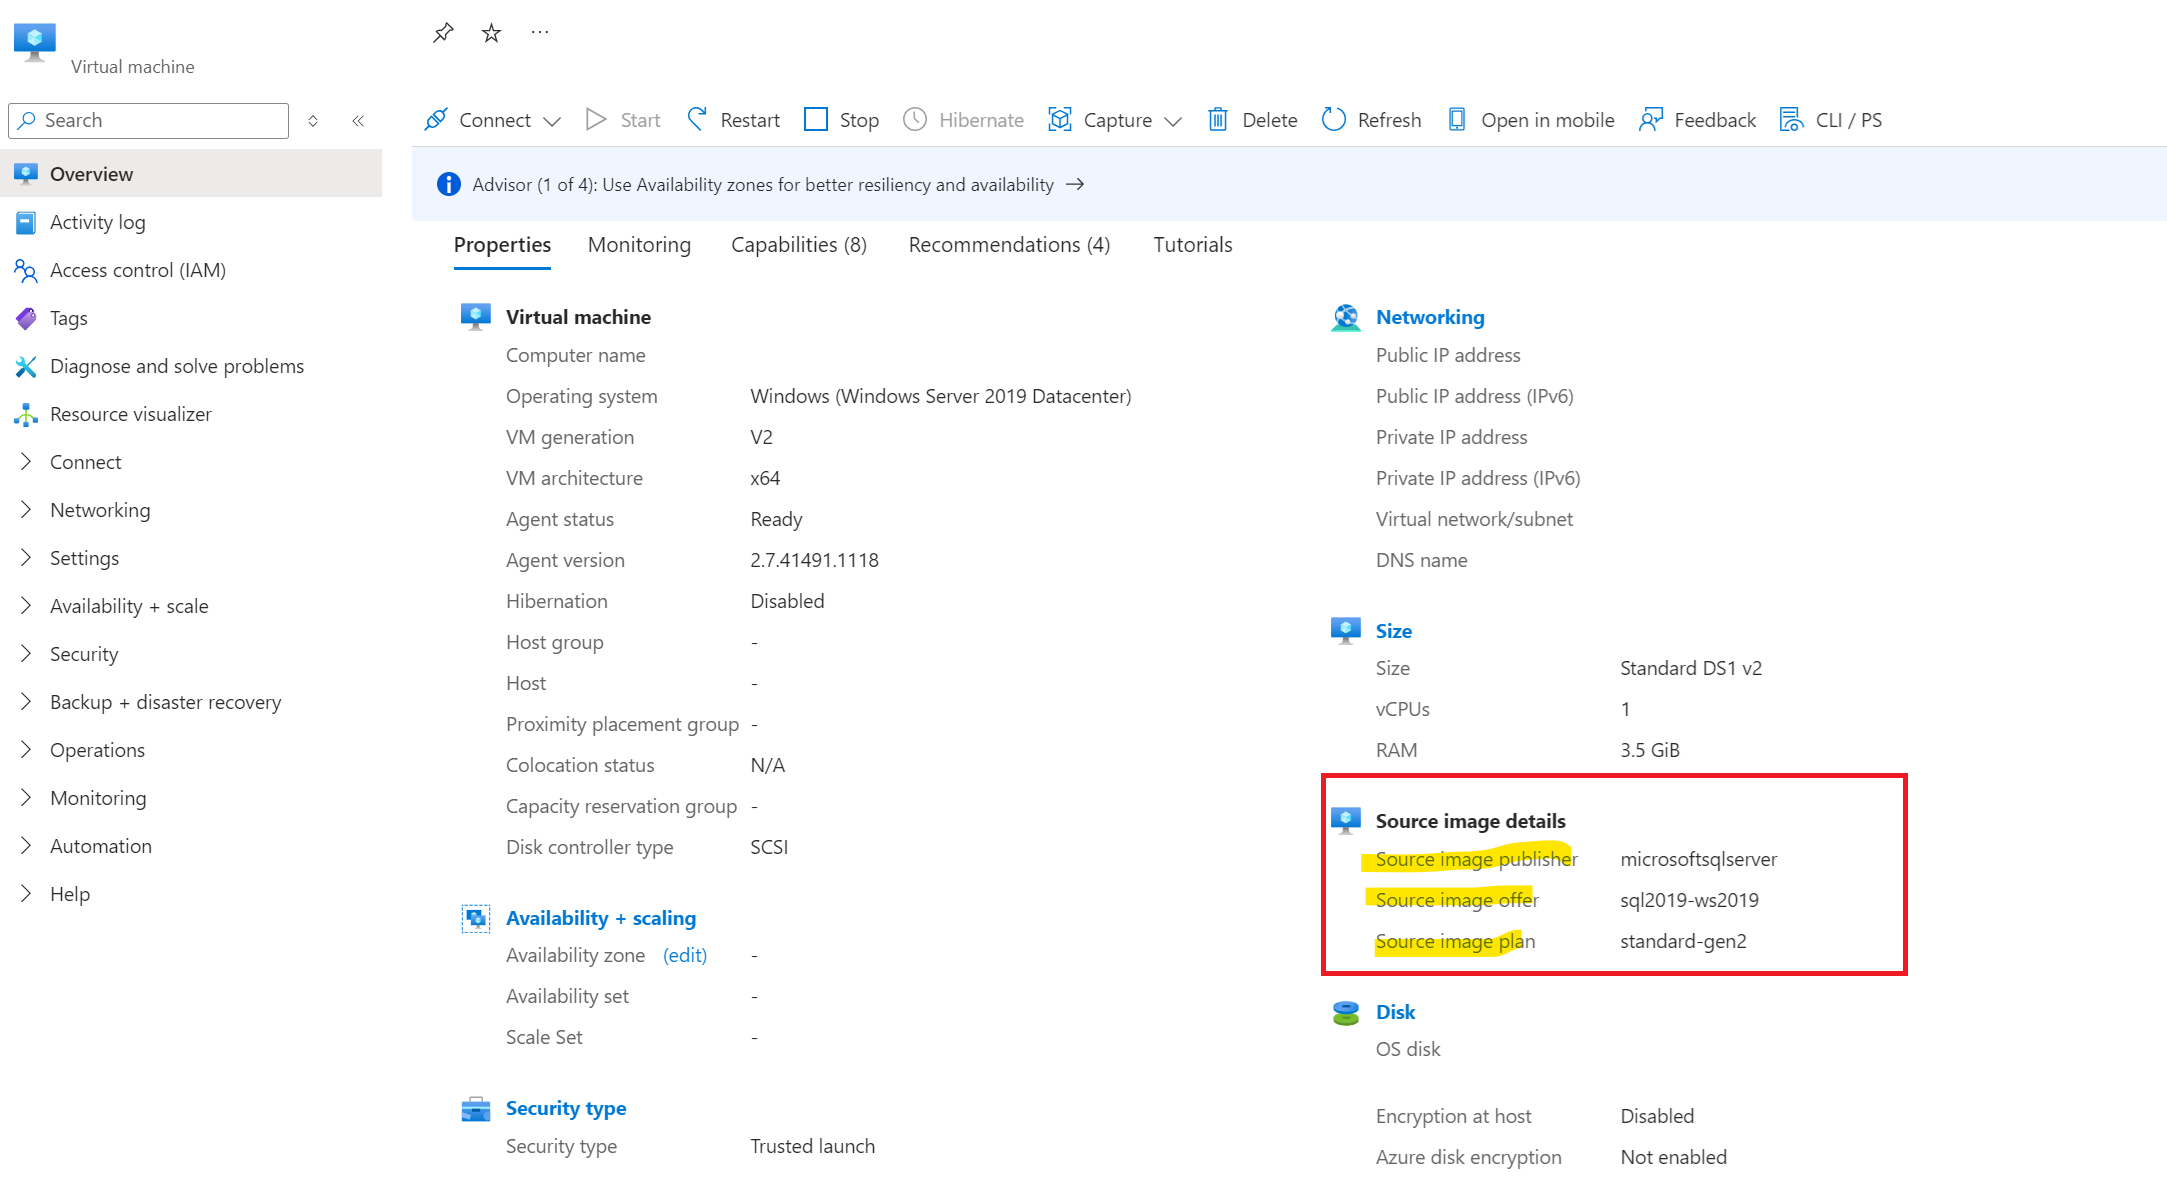This screenshot has height=1177, width=2167.
Task: Open the Connect dropdown in the toolbar
Action: [x=552, y=121]
